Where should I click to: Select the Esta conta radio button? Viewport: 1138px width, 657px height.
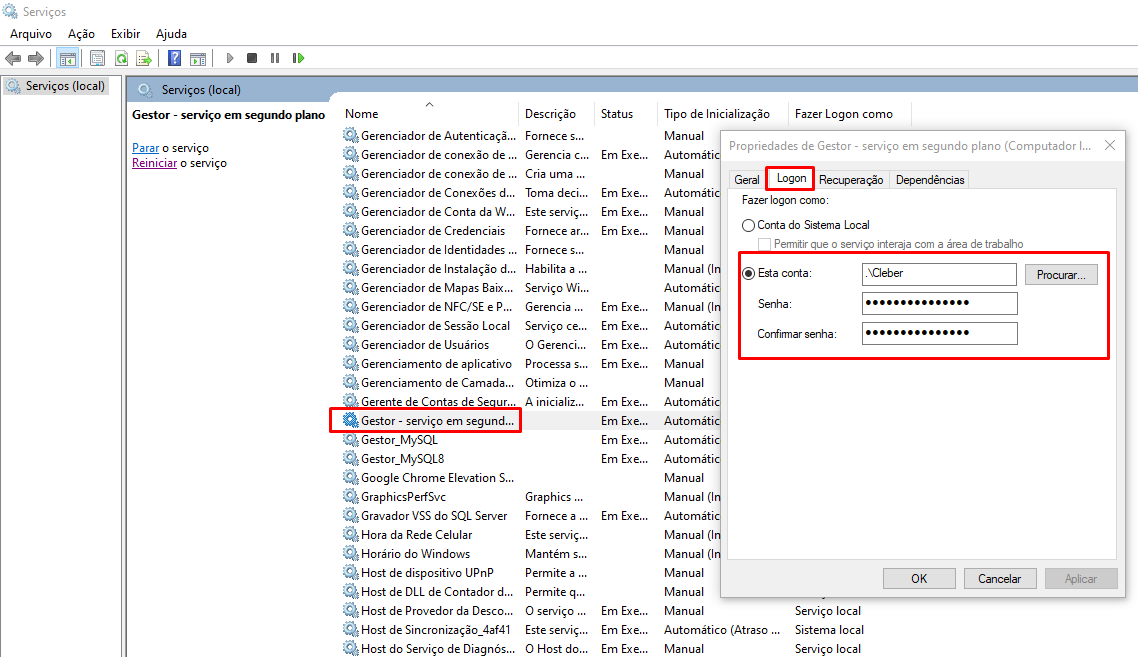748,273
